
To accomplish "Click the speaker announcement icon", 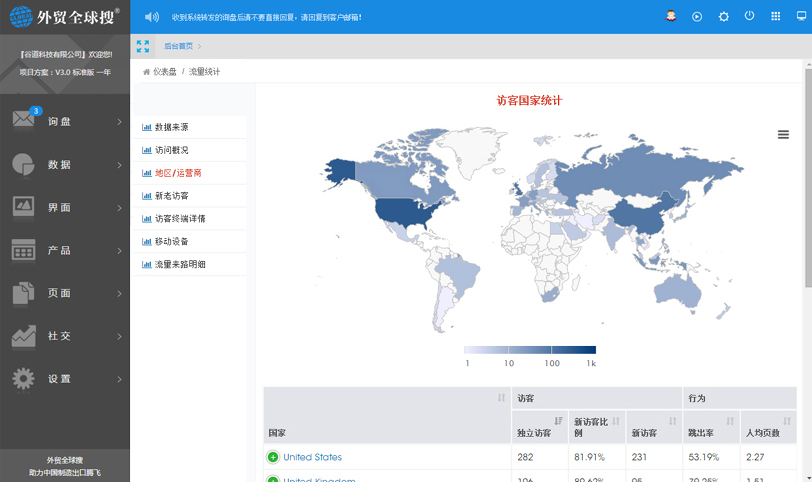I will tap(152, 17).
